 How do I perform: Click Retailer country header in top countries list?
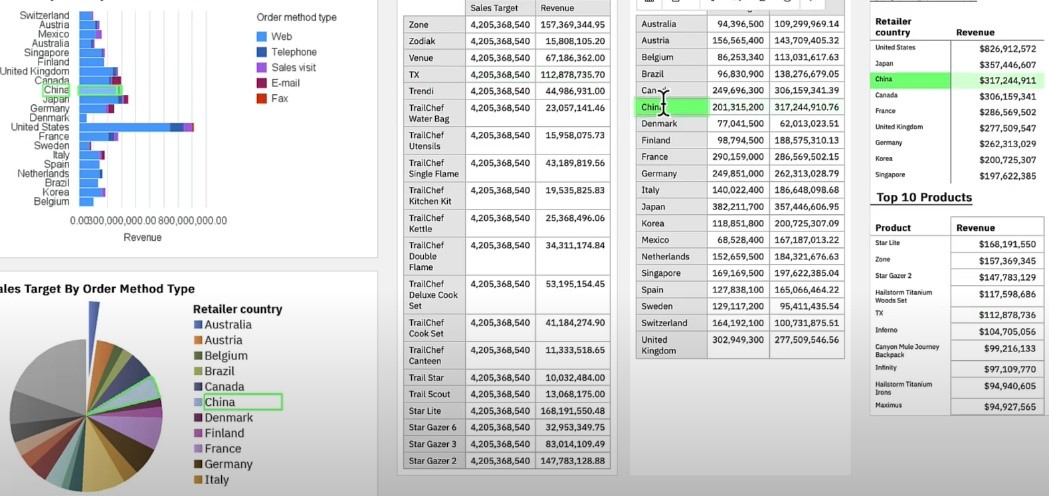[x=893, y=27]
